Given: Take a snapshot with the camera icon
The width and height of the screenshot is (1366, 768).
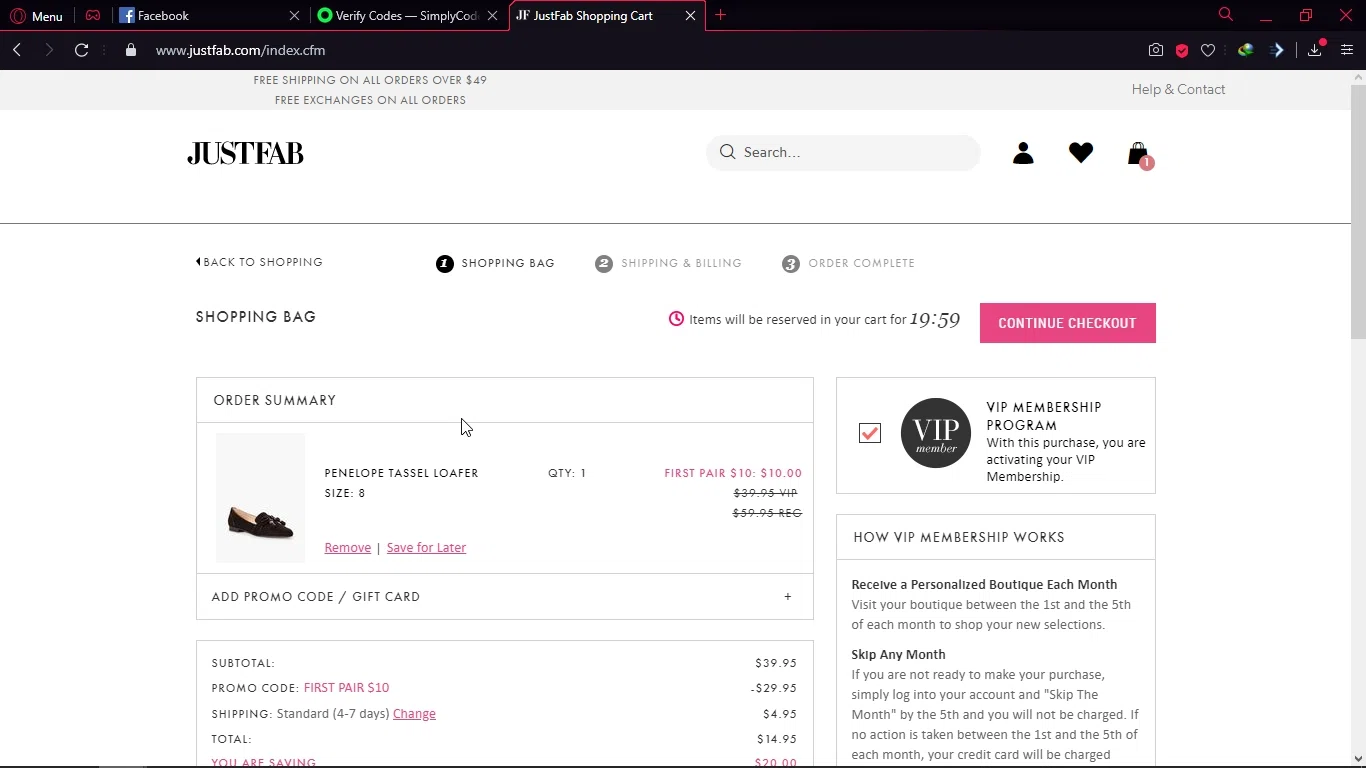Looking at the screenshot, I should click(1156, 50).
